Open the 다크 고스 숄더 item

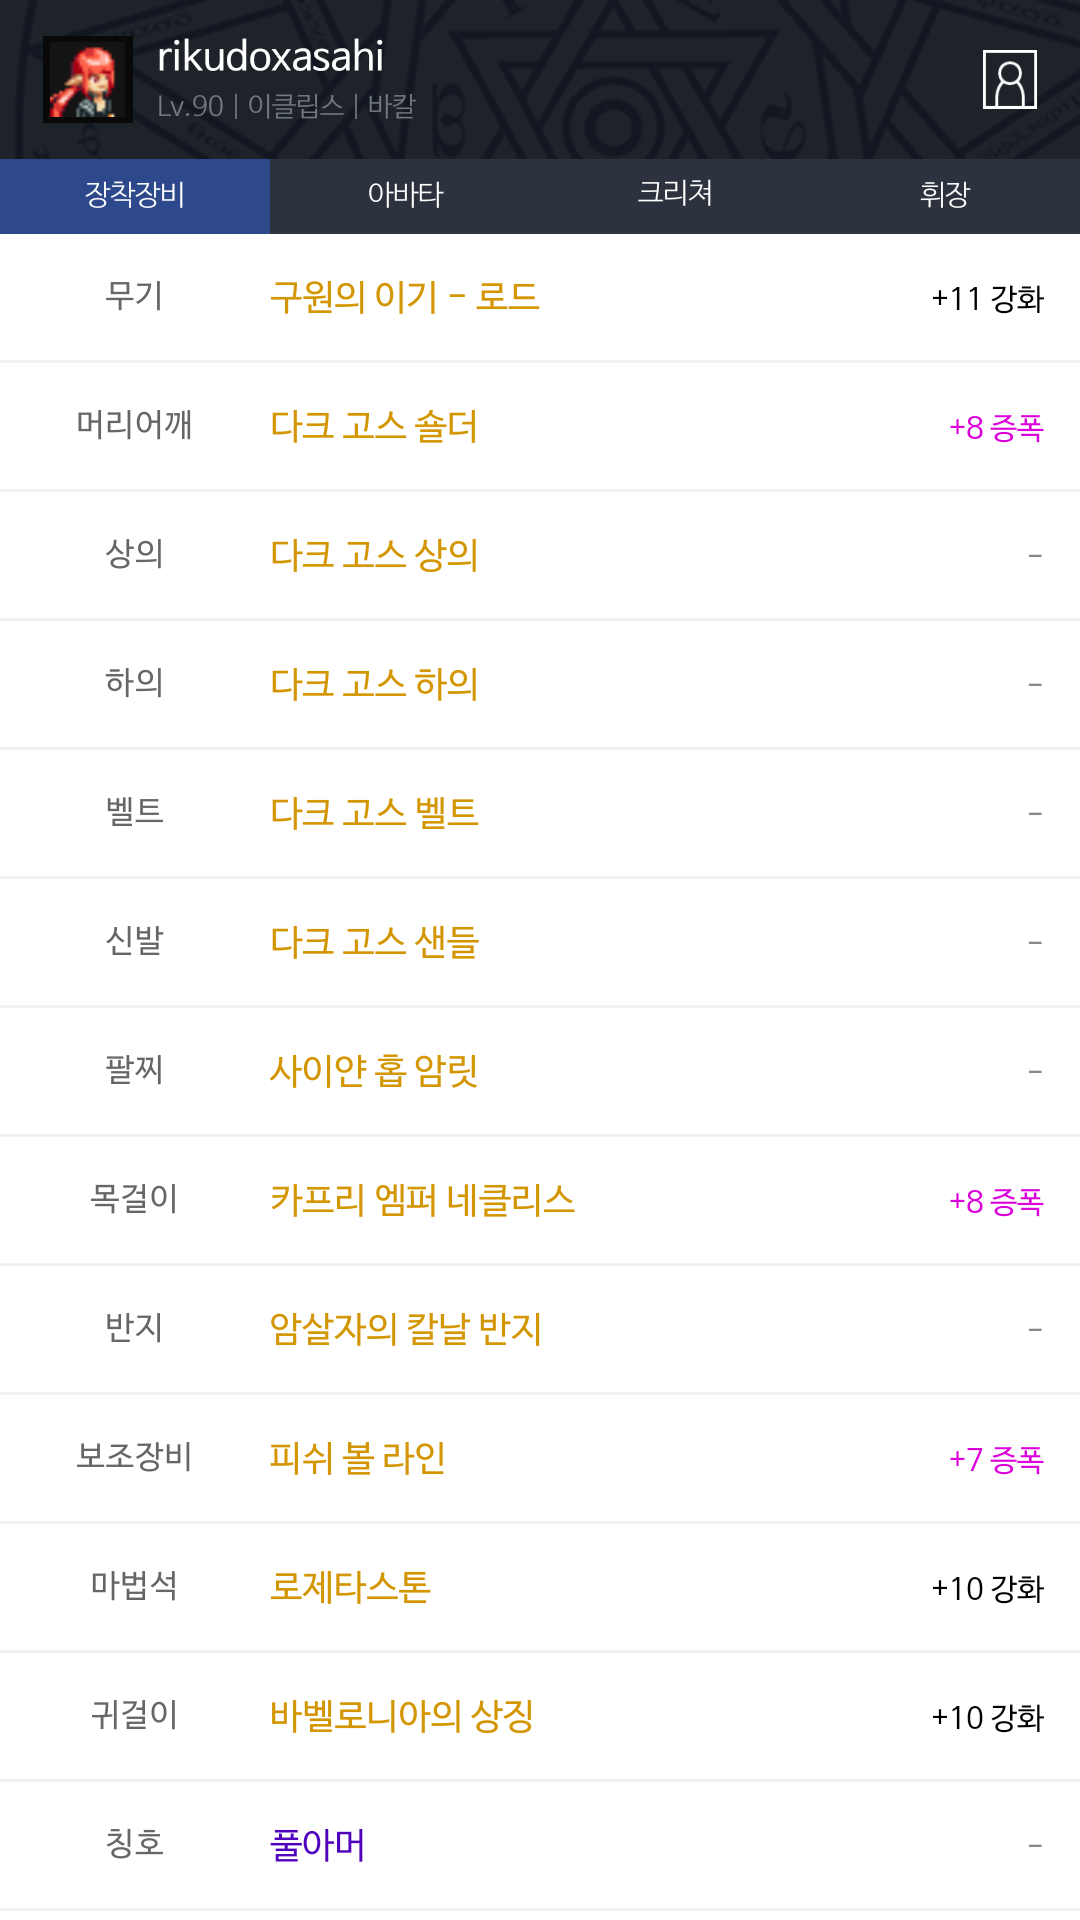click(374, 426)
